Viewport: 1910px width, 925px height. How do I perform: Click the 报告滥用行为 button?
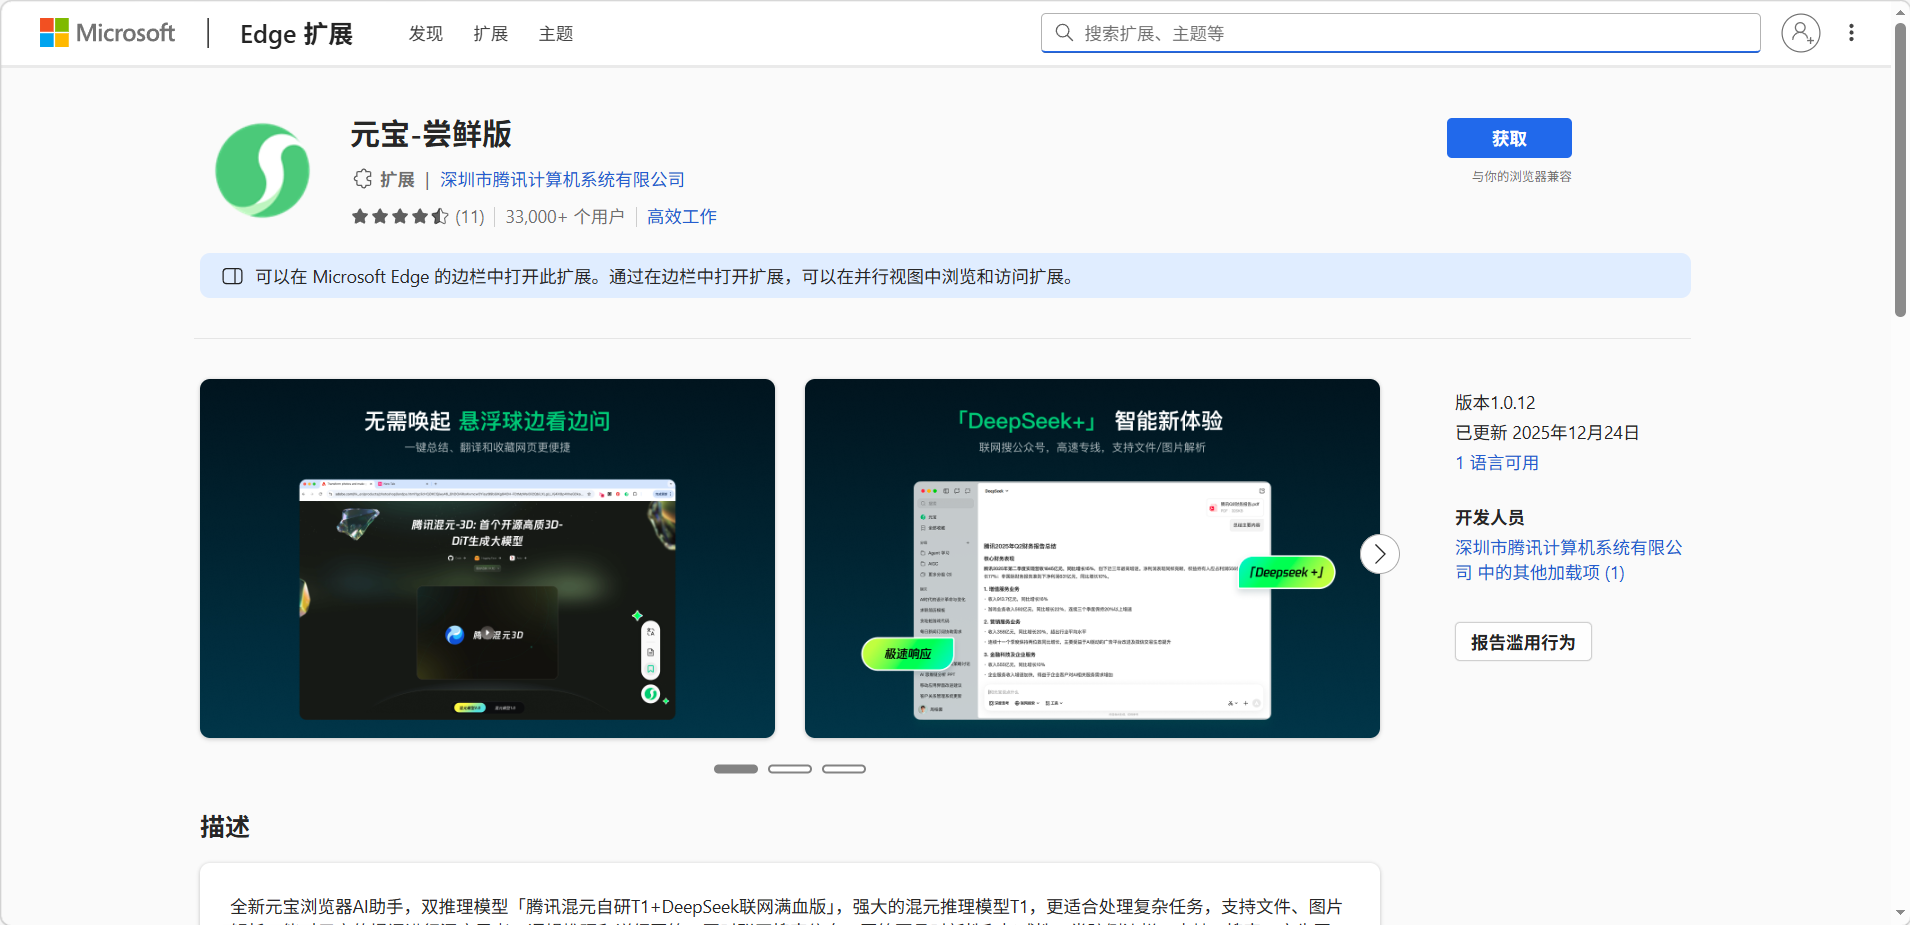pyautogui.click(x=1522, y=642)
